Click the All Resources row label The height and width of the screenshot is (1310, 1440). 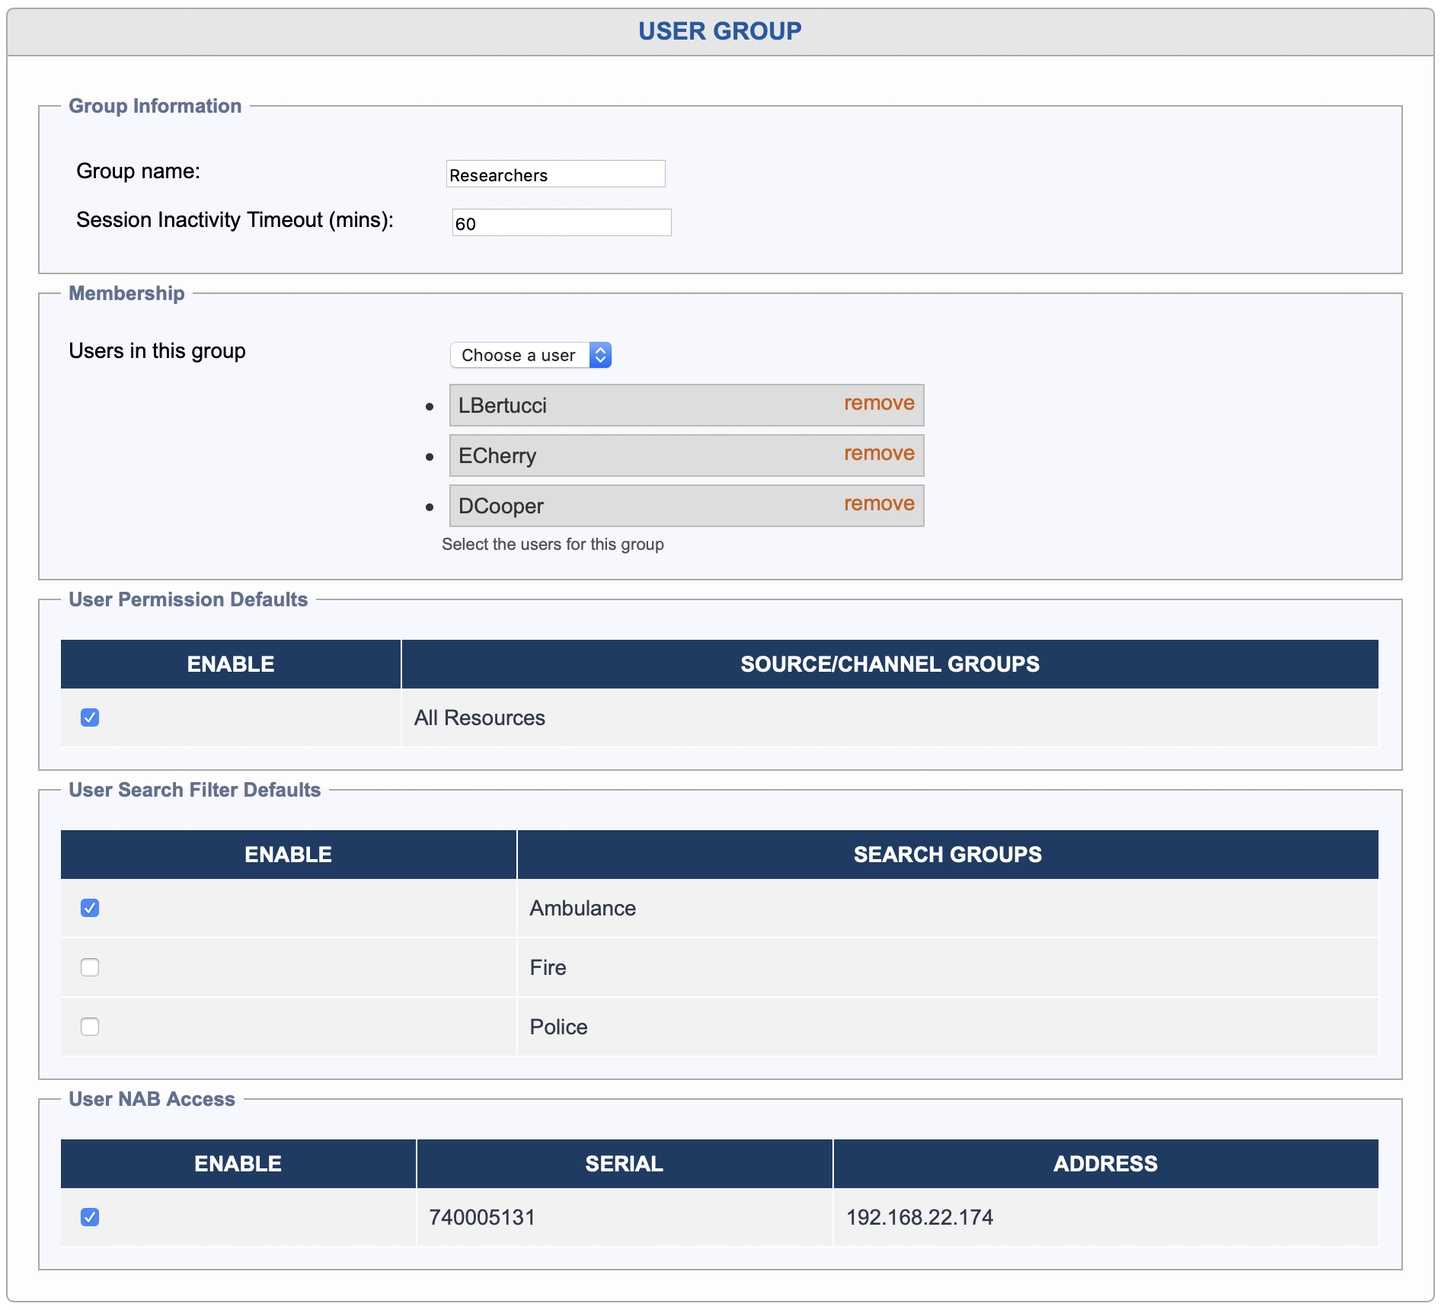(x=480, y=718)
